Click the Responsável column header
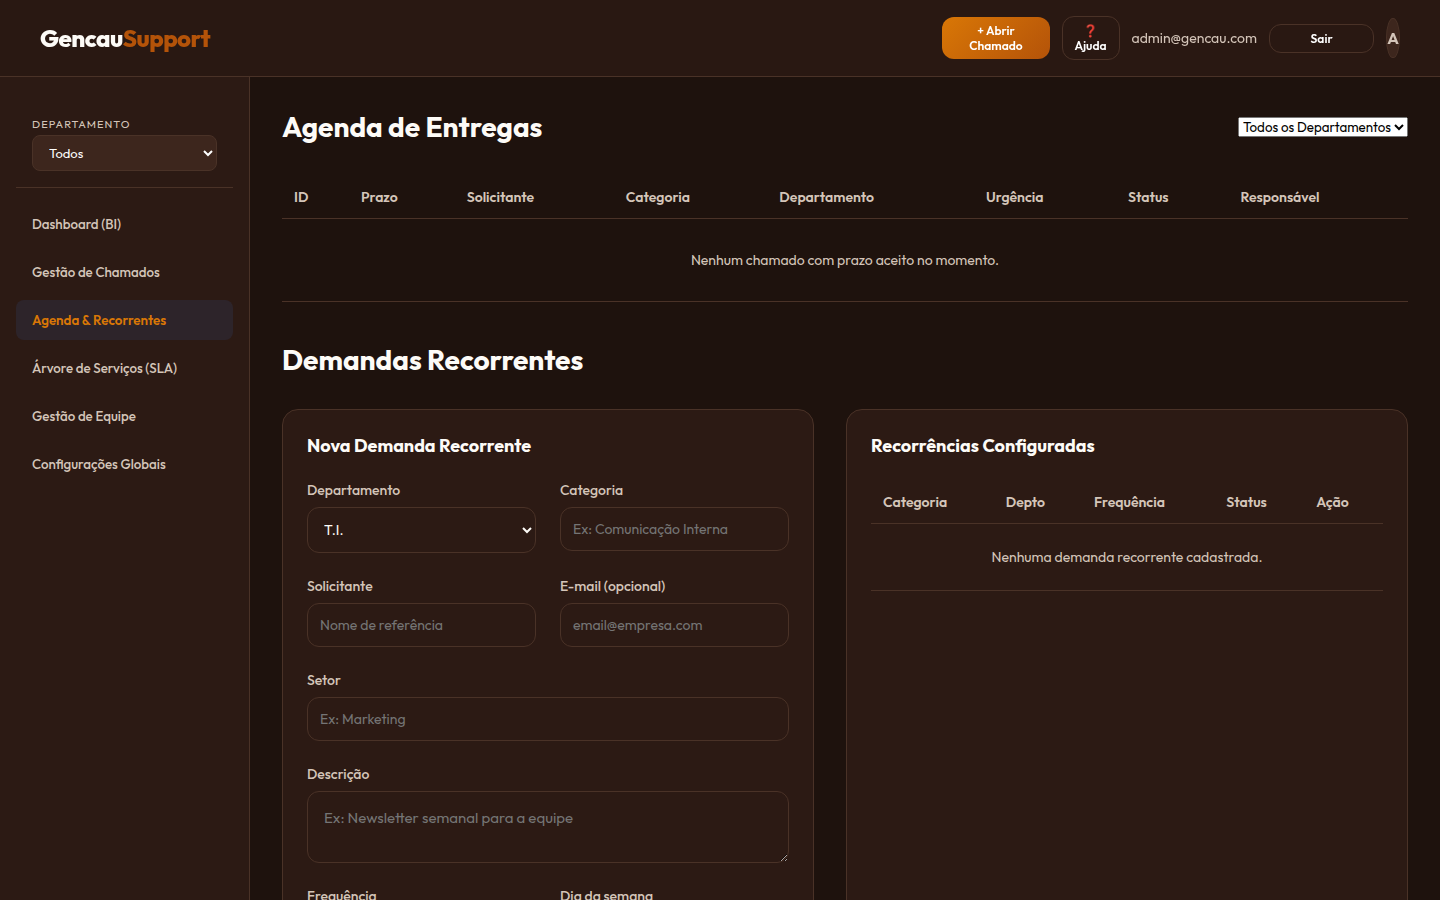 (x=1280, y=197)
